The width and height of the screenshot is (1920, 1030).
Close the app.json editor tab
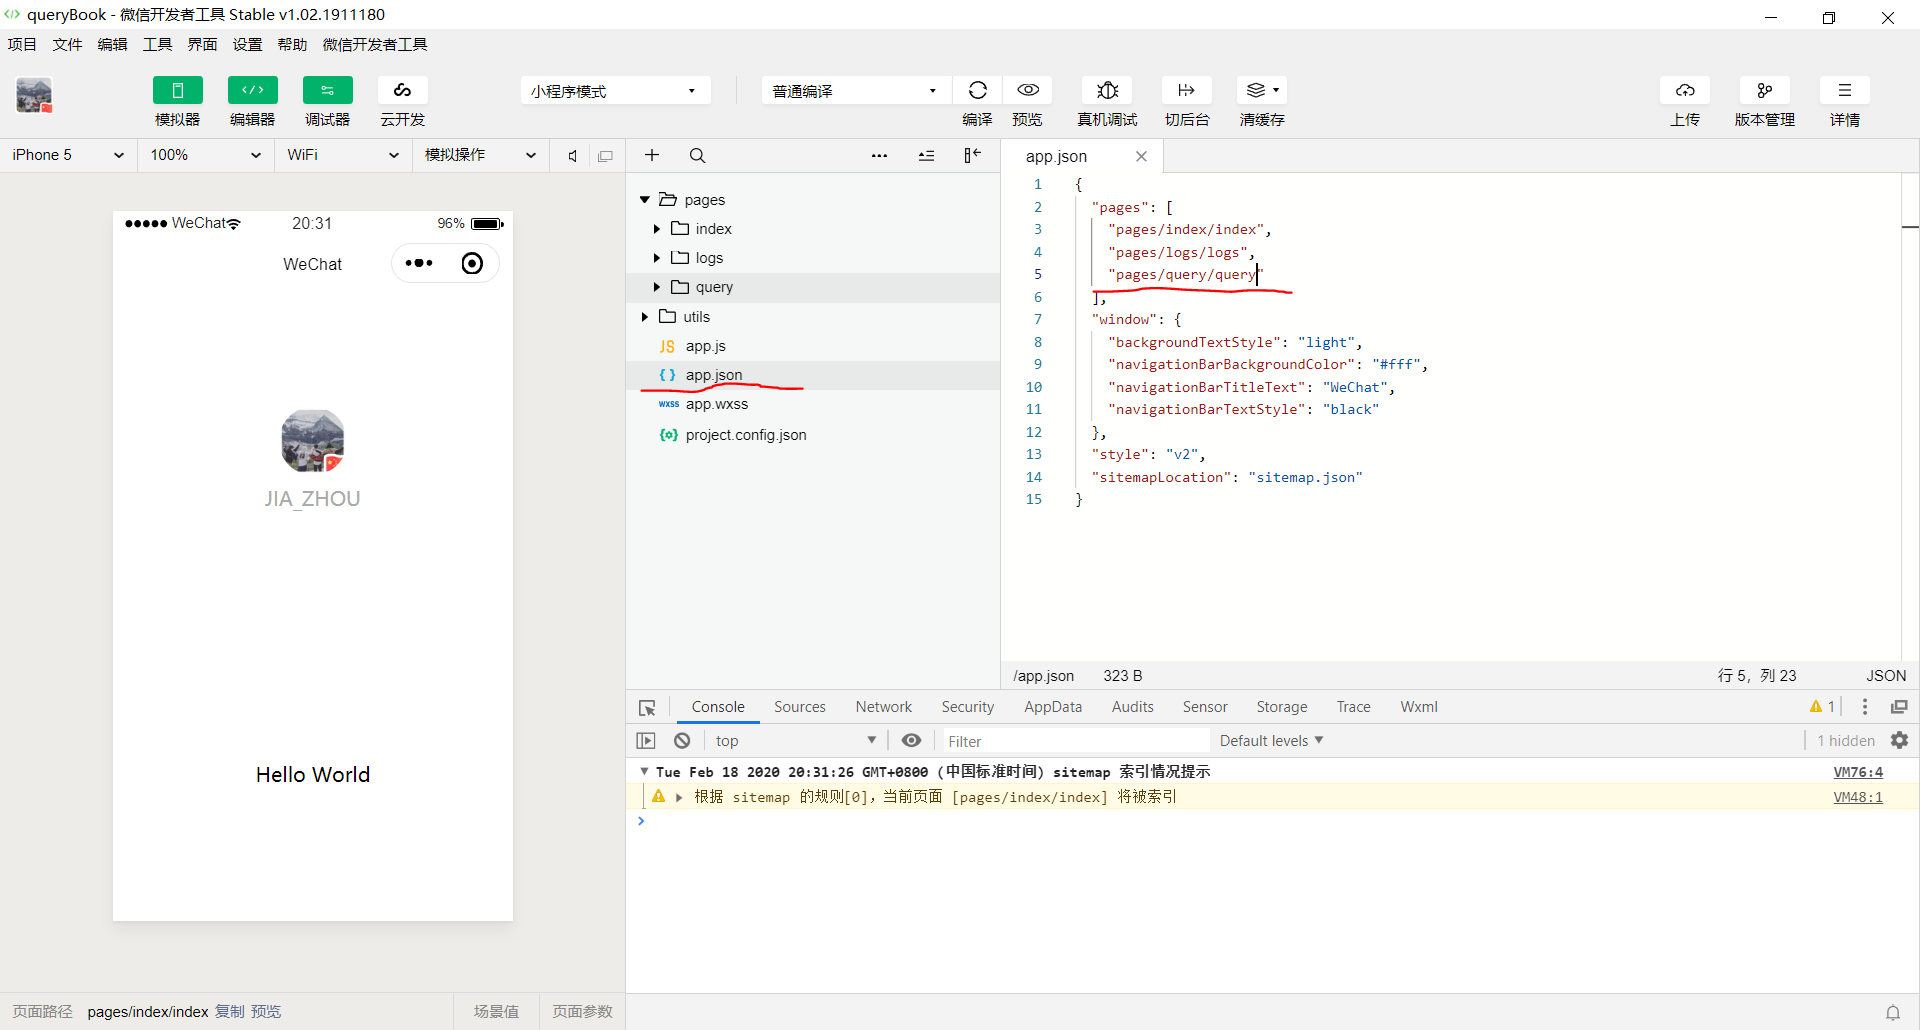coord(1141,156)
